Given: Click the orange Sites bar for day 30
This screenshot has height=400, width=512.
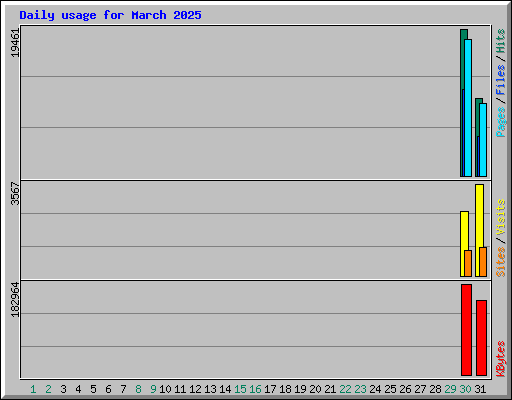Looking at the screenshot, I should (x=468, y=264).
